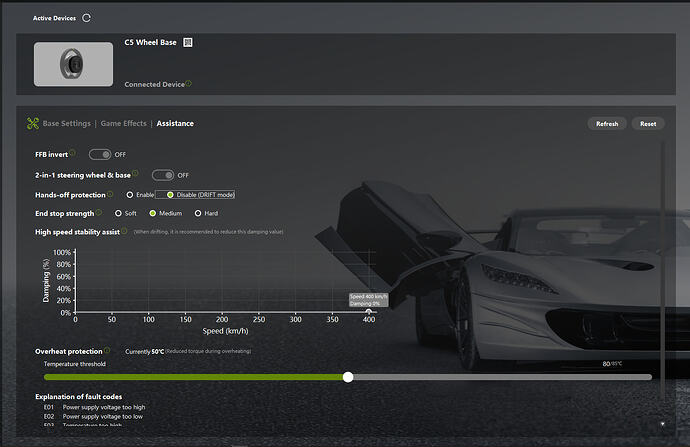
Task: Switch to the Game Effects tab
Action: click(123, 124)
